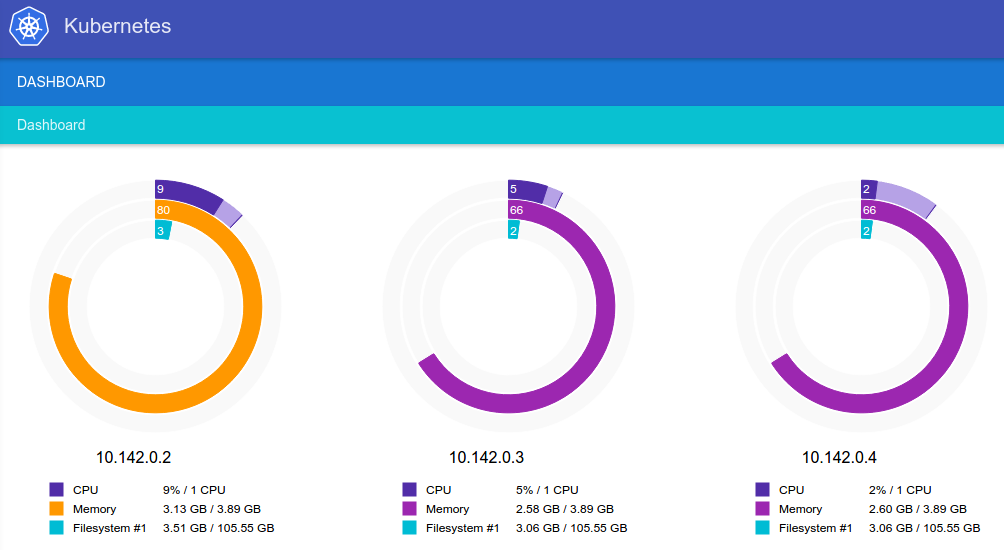The height and width of the screenshot is (550, 1004).
Task: Click the Kubernetes wheel logo
Action: click(29, 26)
